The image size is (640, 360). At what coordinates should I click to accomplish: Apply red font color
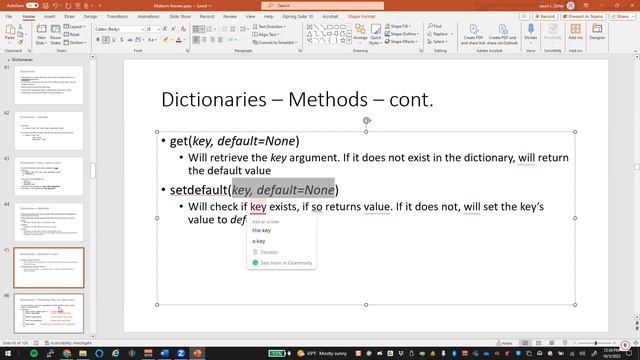click(x=178, y=40)
